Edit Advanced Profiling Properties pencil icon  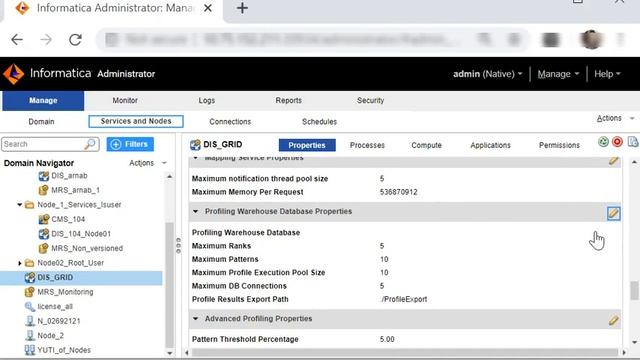pyautogui.click(x=613, y=320)
